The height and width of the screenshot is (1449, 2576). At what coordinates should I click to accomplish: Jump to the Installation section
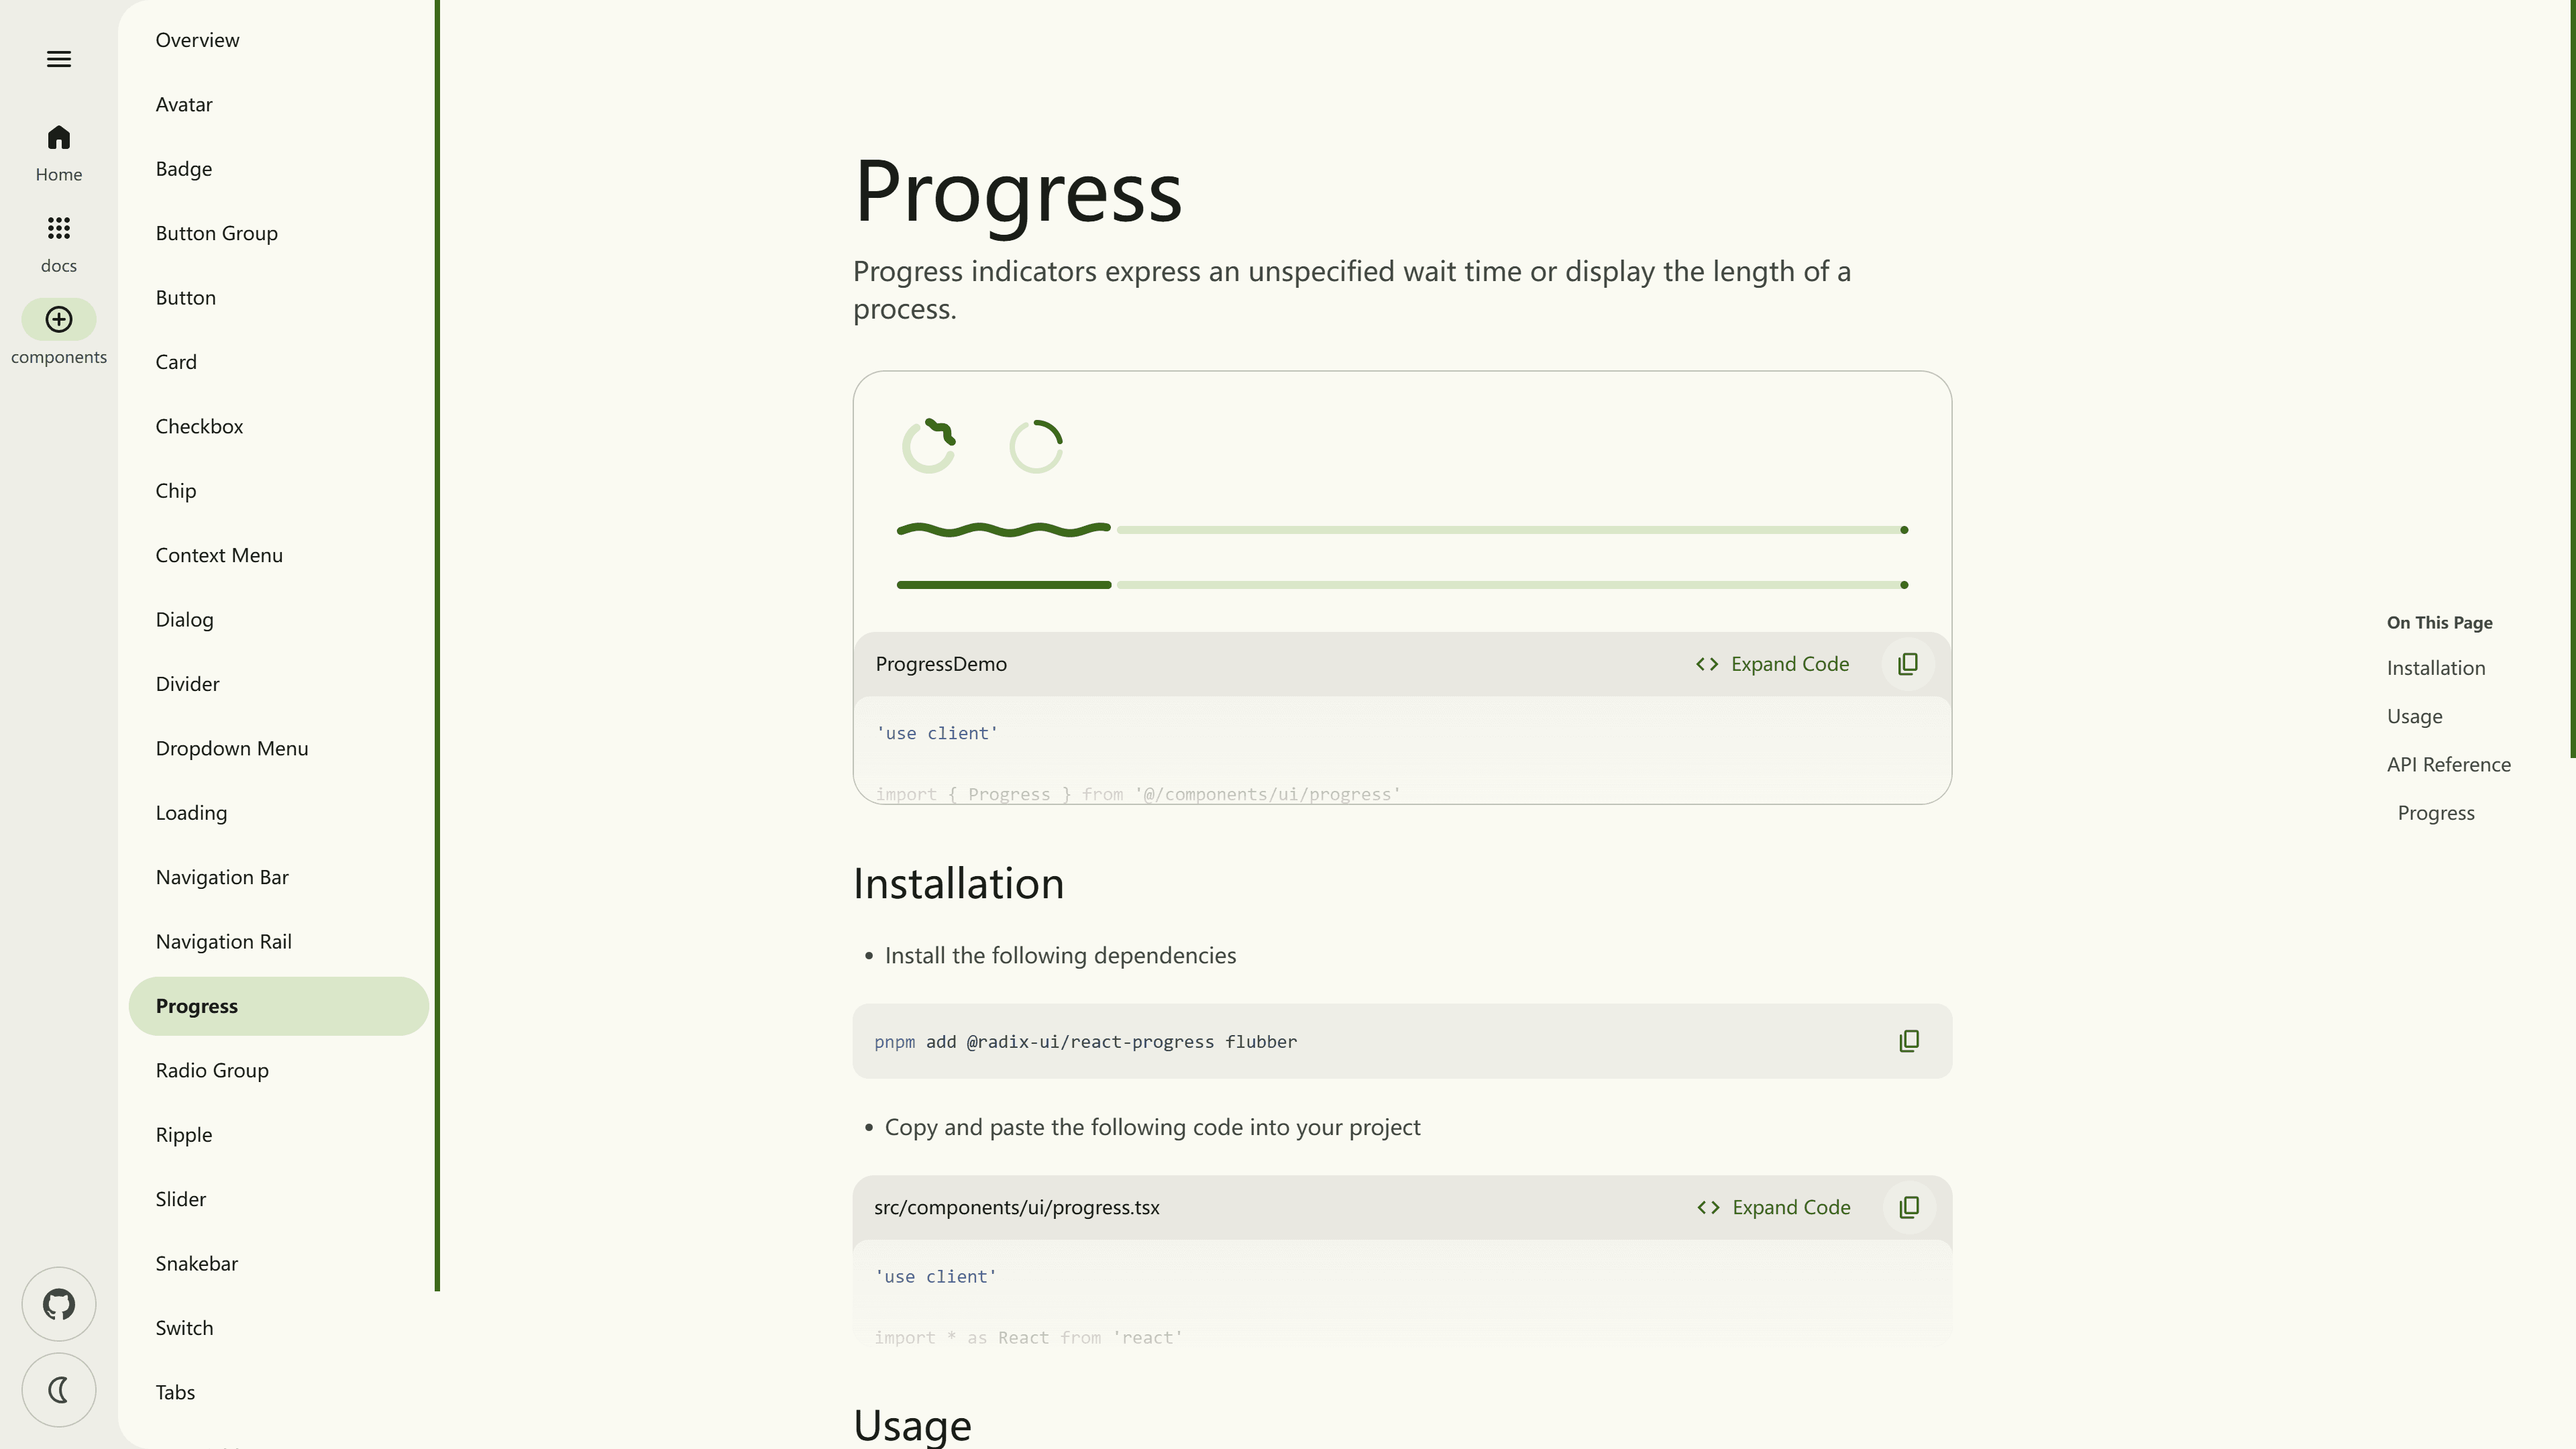tap(2436, 668)
